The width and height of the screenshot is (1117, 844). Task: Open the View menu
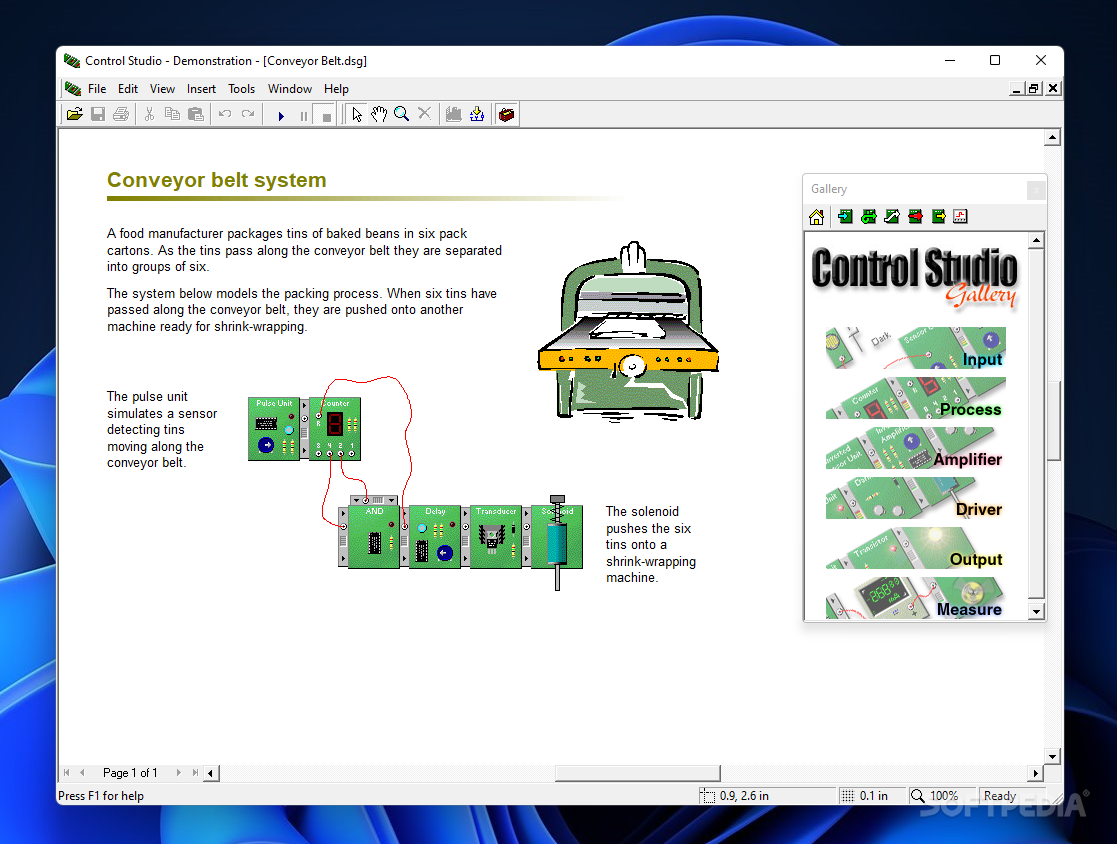point(162,89)
